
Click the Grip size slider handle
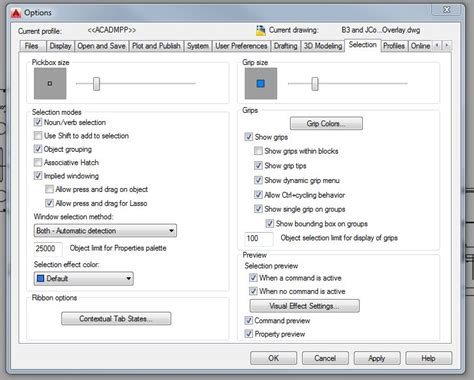[x=315, y=84]
